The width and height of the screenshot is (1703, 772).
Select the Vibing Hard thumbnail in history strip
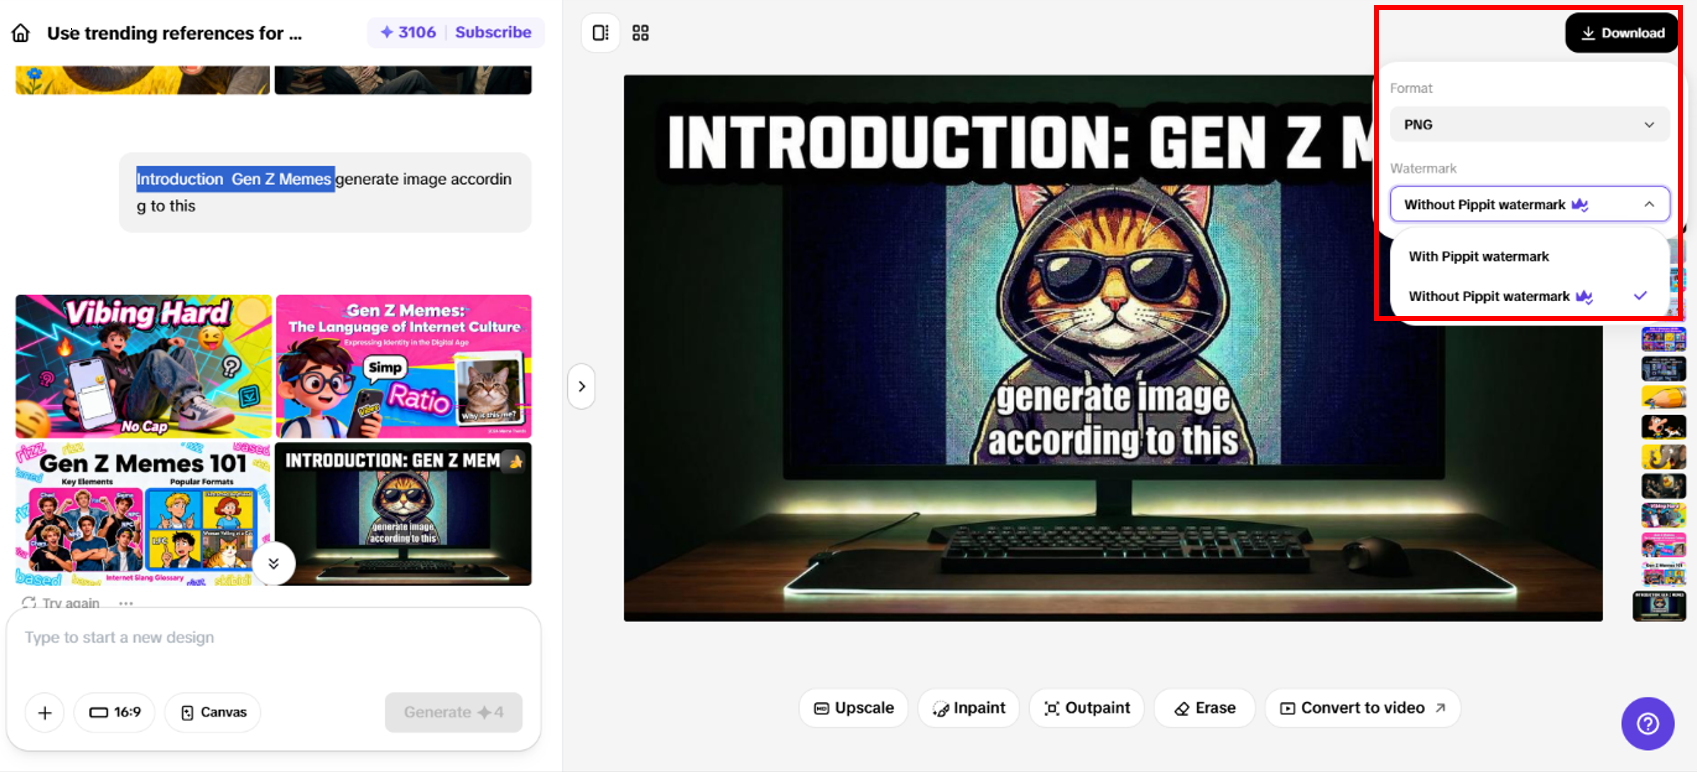tap(1664, 515)
